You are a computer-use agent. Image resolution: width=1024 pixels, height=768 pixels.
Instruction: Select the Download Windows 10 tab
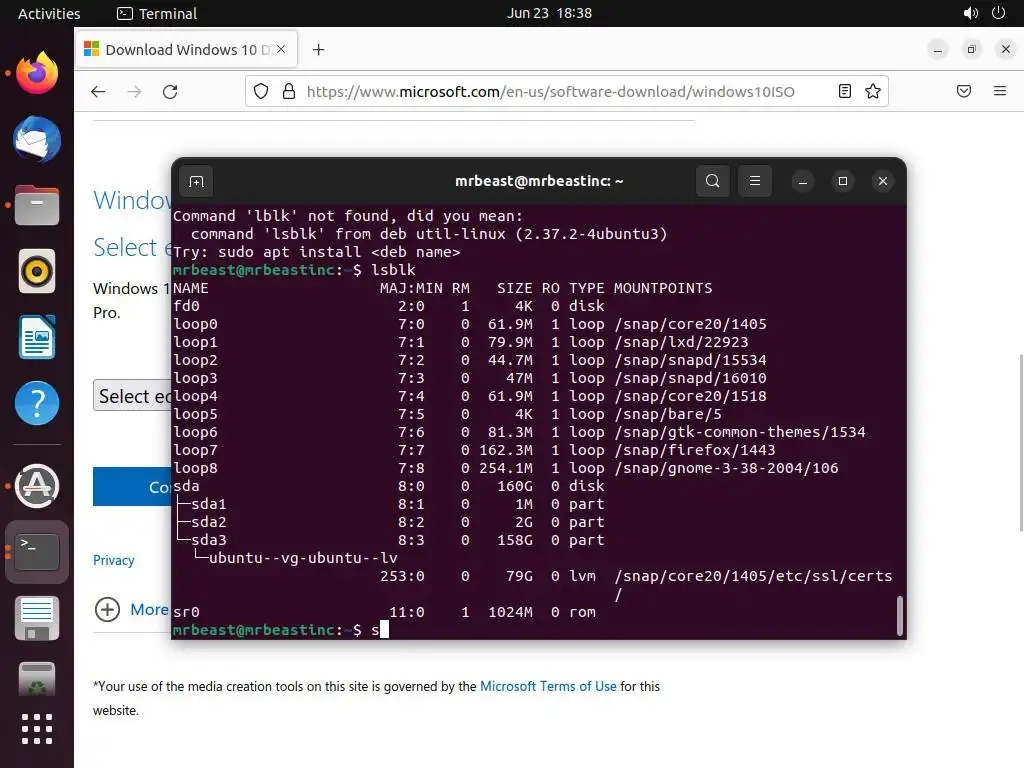[186, 50]
